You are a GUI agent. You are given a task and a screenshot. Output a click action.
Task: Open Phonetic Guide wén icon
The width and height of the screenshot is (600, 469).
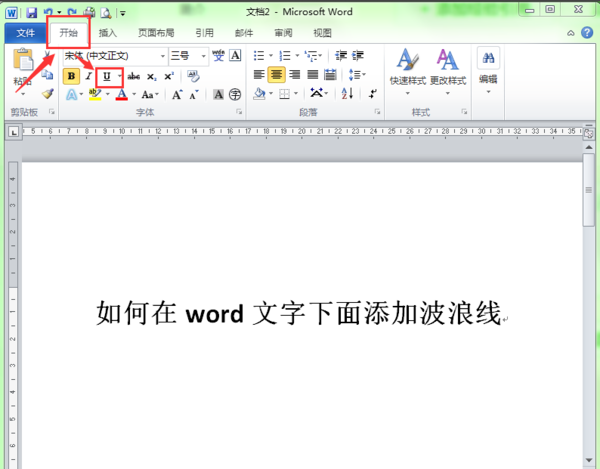point(218,55)
